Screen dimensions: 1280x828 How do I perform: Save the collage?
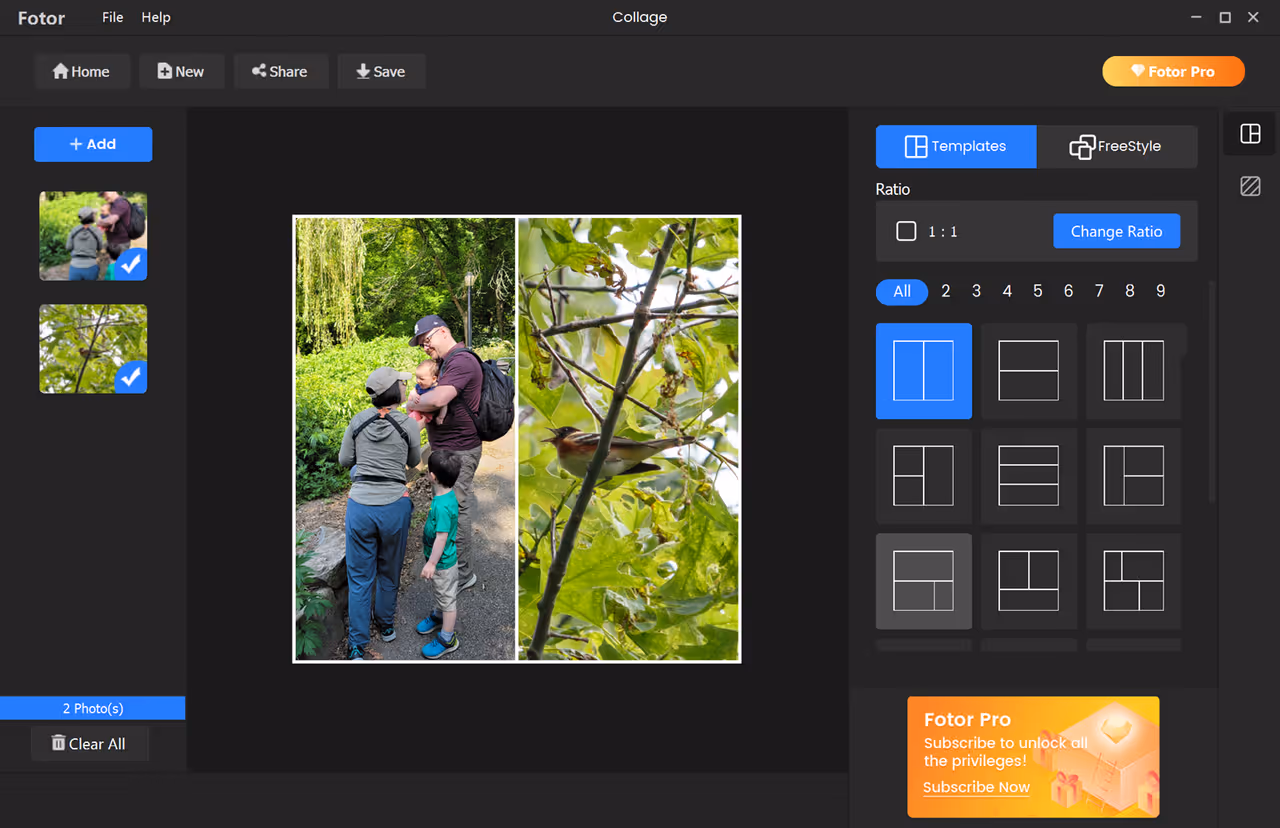[x=381, y=72]
